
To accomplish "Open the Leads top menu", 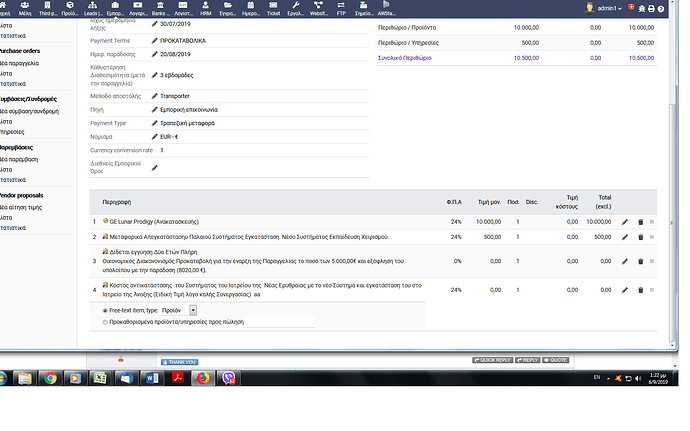I will [92, 8].
